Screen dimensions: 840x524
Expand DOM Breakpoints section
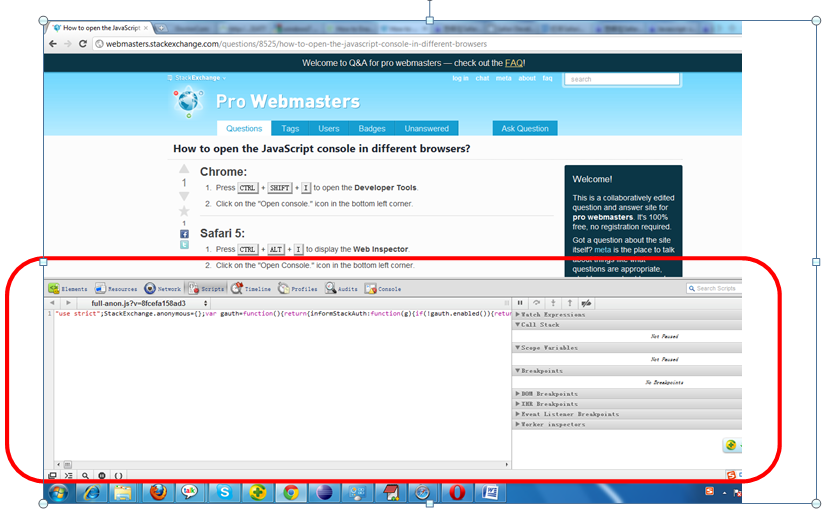click(627, 394)
